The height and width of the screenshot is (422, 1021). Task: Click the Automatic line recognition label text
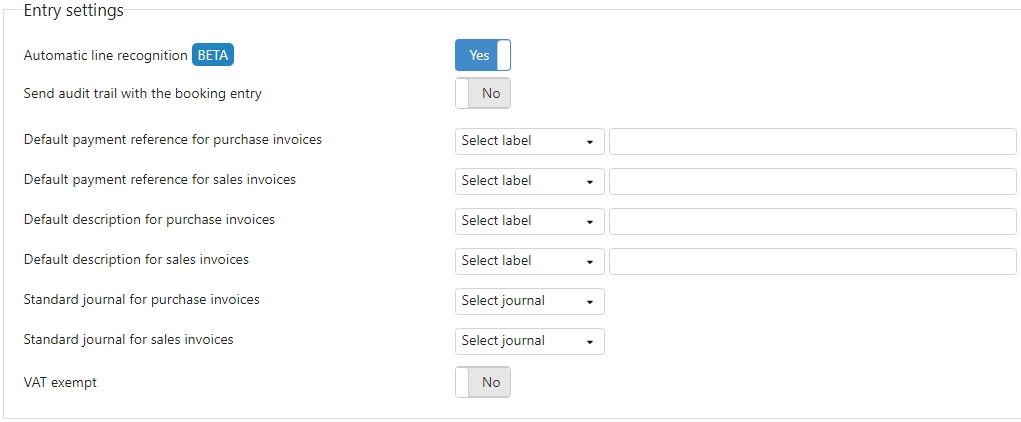[x=105, y=56]
